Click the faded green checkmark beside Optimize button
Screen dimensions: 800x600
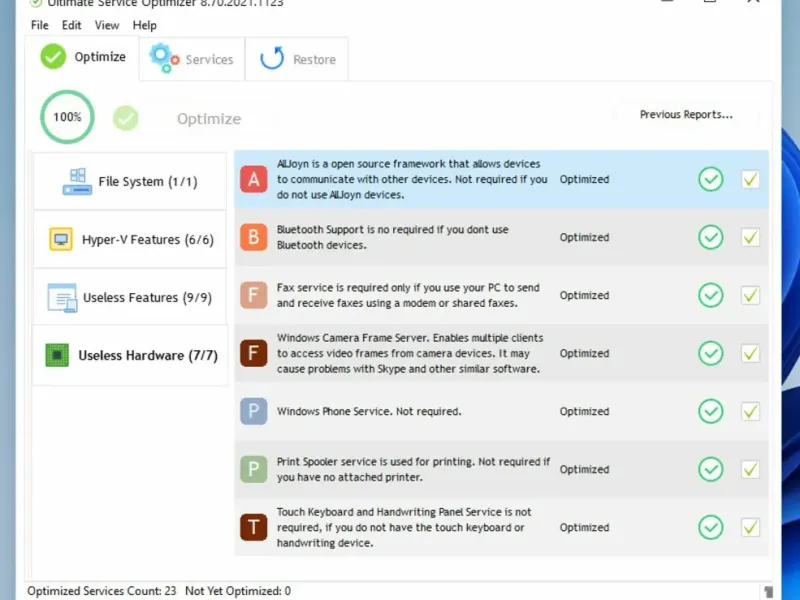[x=126, y=118]
